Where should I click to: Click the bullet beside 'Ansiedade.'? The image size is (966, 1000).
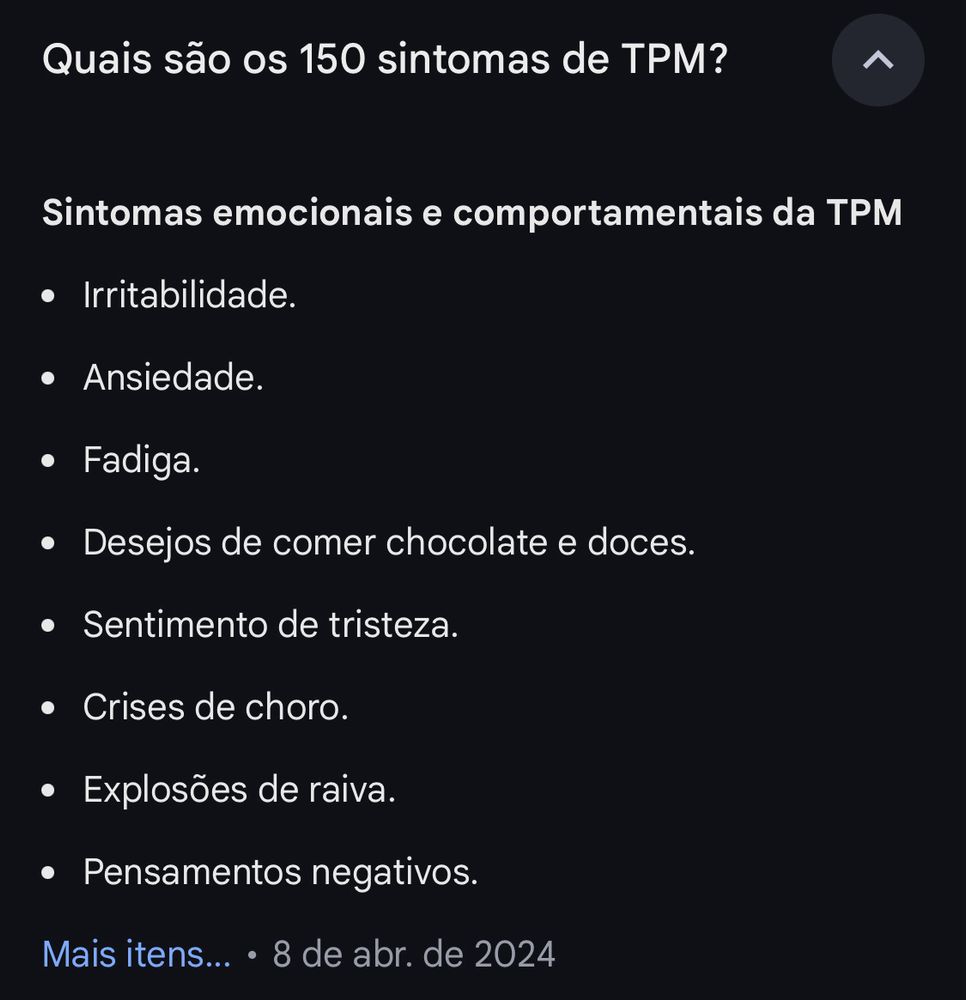tap(48, 378)
